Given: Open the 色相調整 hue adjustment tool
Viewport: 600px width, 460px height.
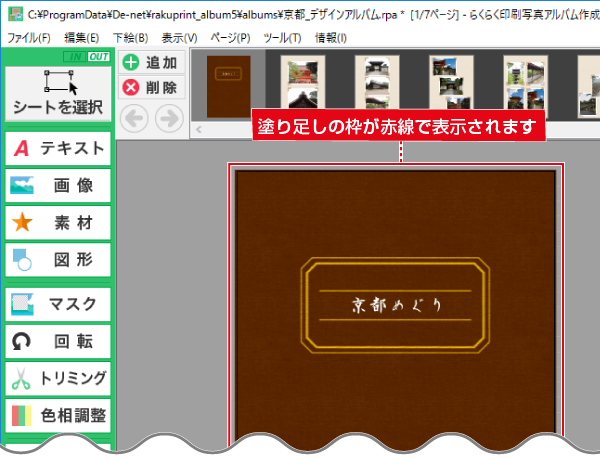Looking at the screenshot, I should click(x=58, y=416).
